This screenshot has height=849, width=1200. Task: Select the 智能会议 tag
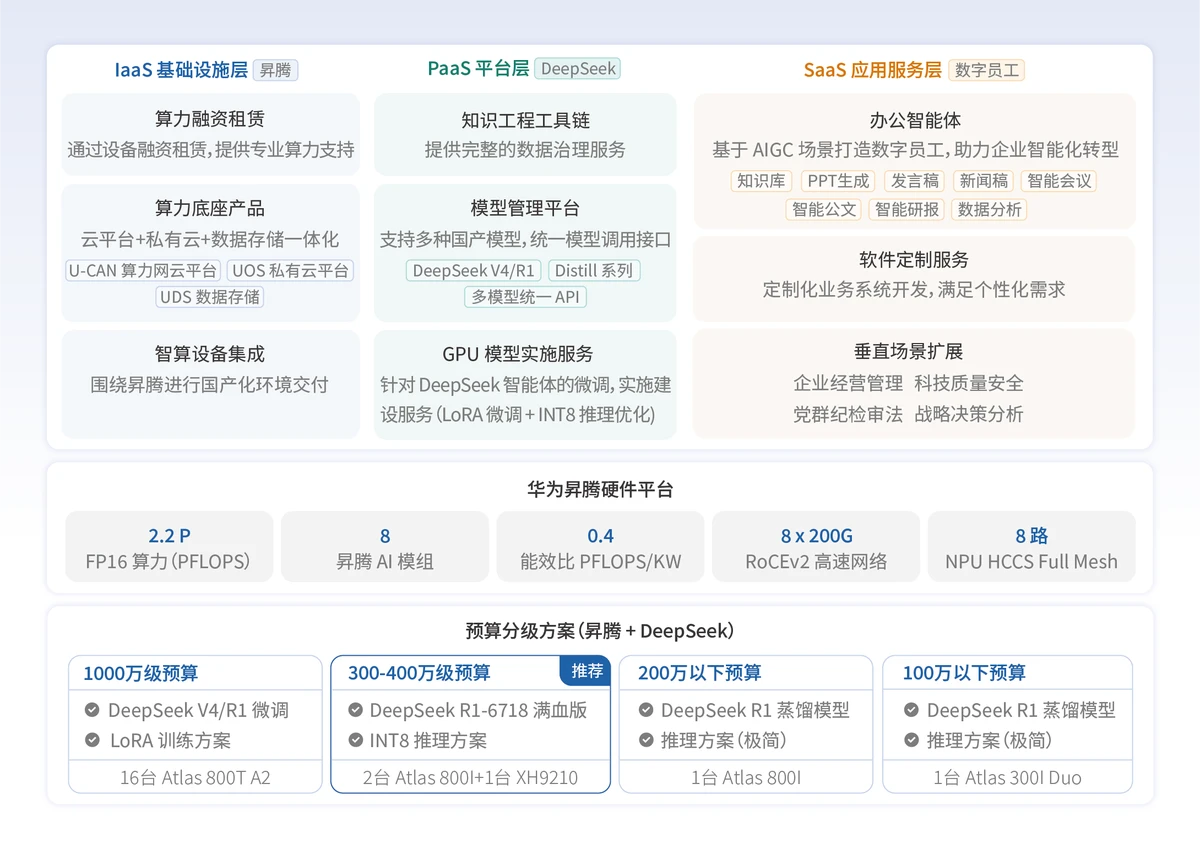(1058, 181)
